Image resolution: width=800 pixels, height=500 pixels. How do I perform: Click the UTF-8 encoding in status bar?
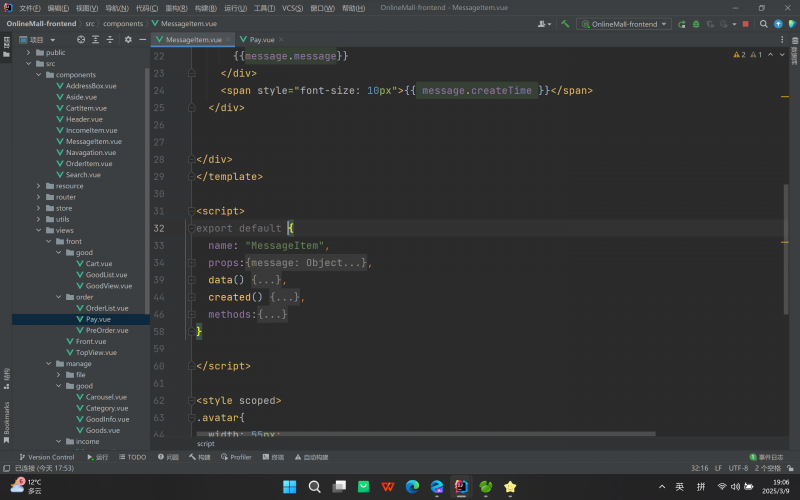[x=738, y=468]
